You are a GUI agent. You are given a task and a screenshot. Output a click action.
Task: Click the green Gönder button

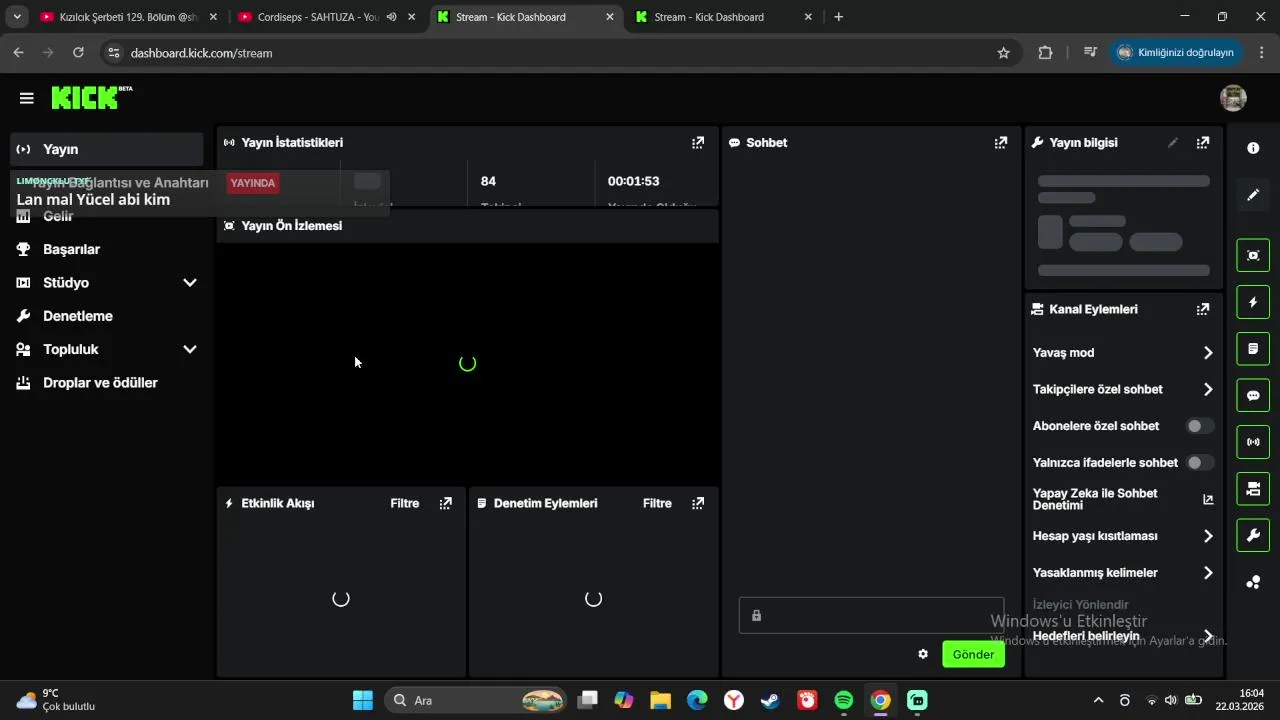click(973, 654)
